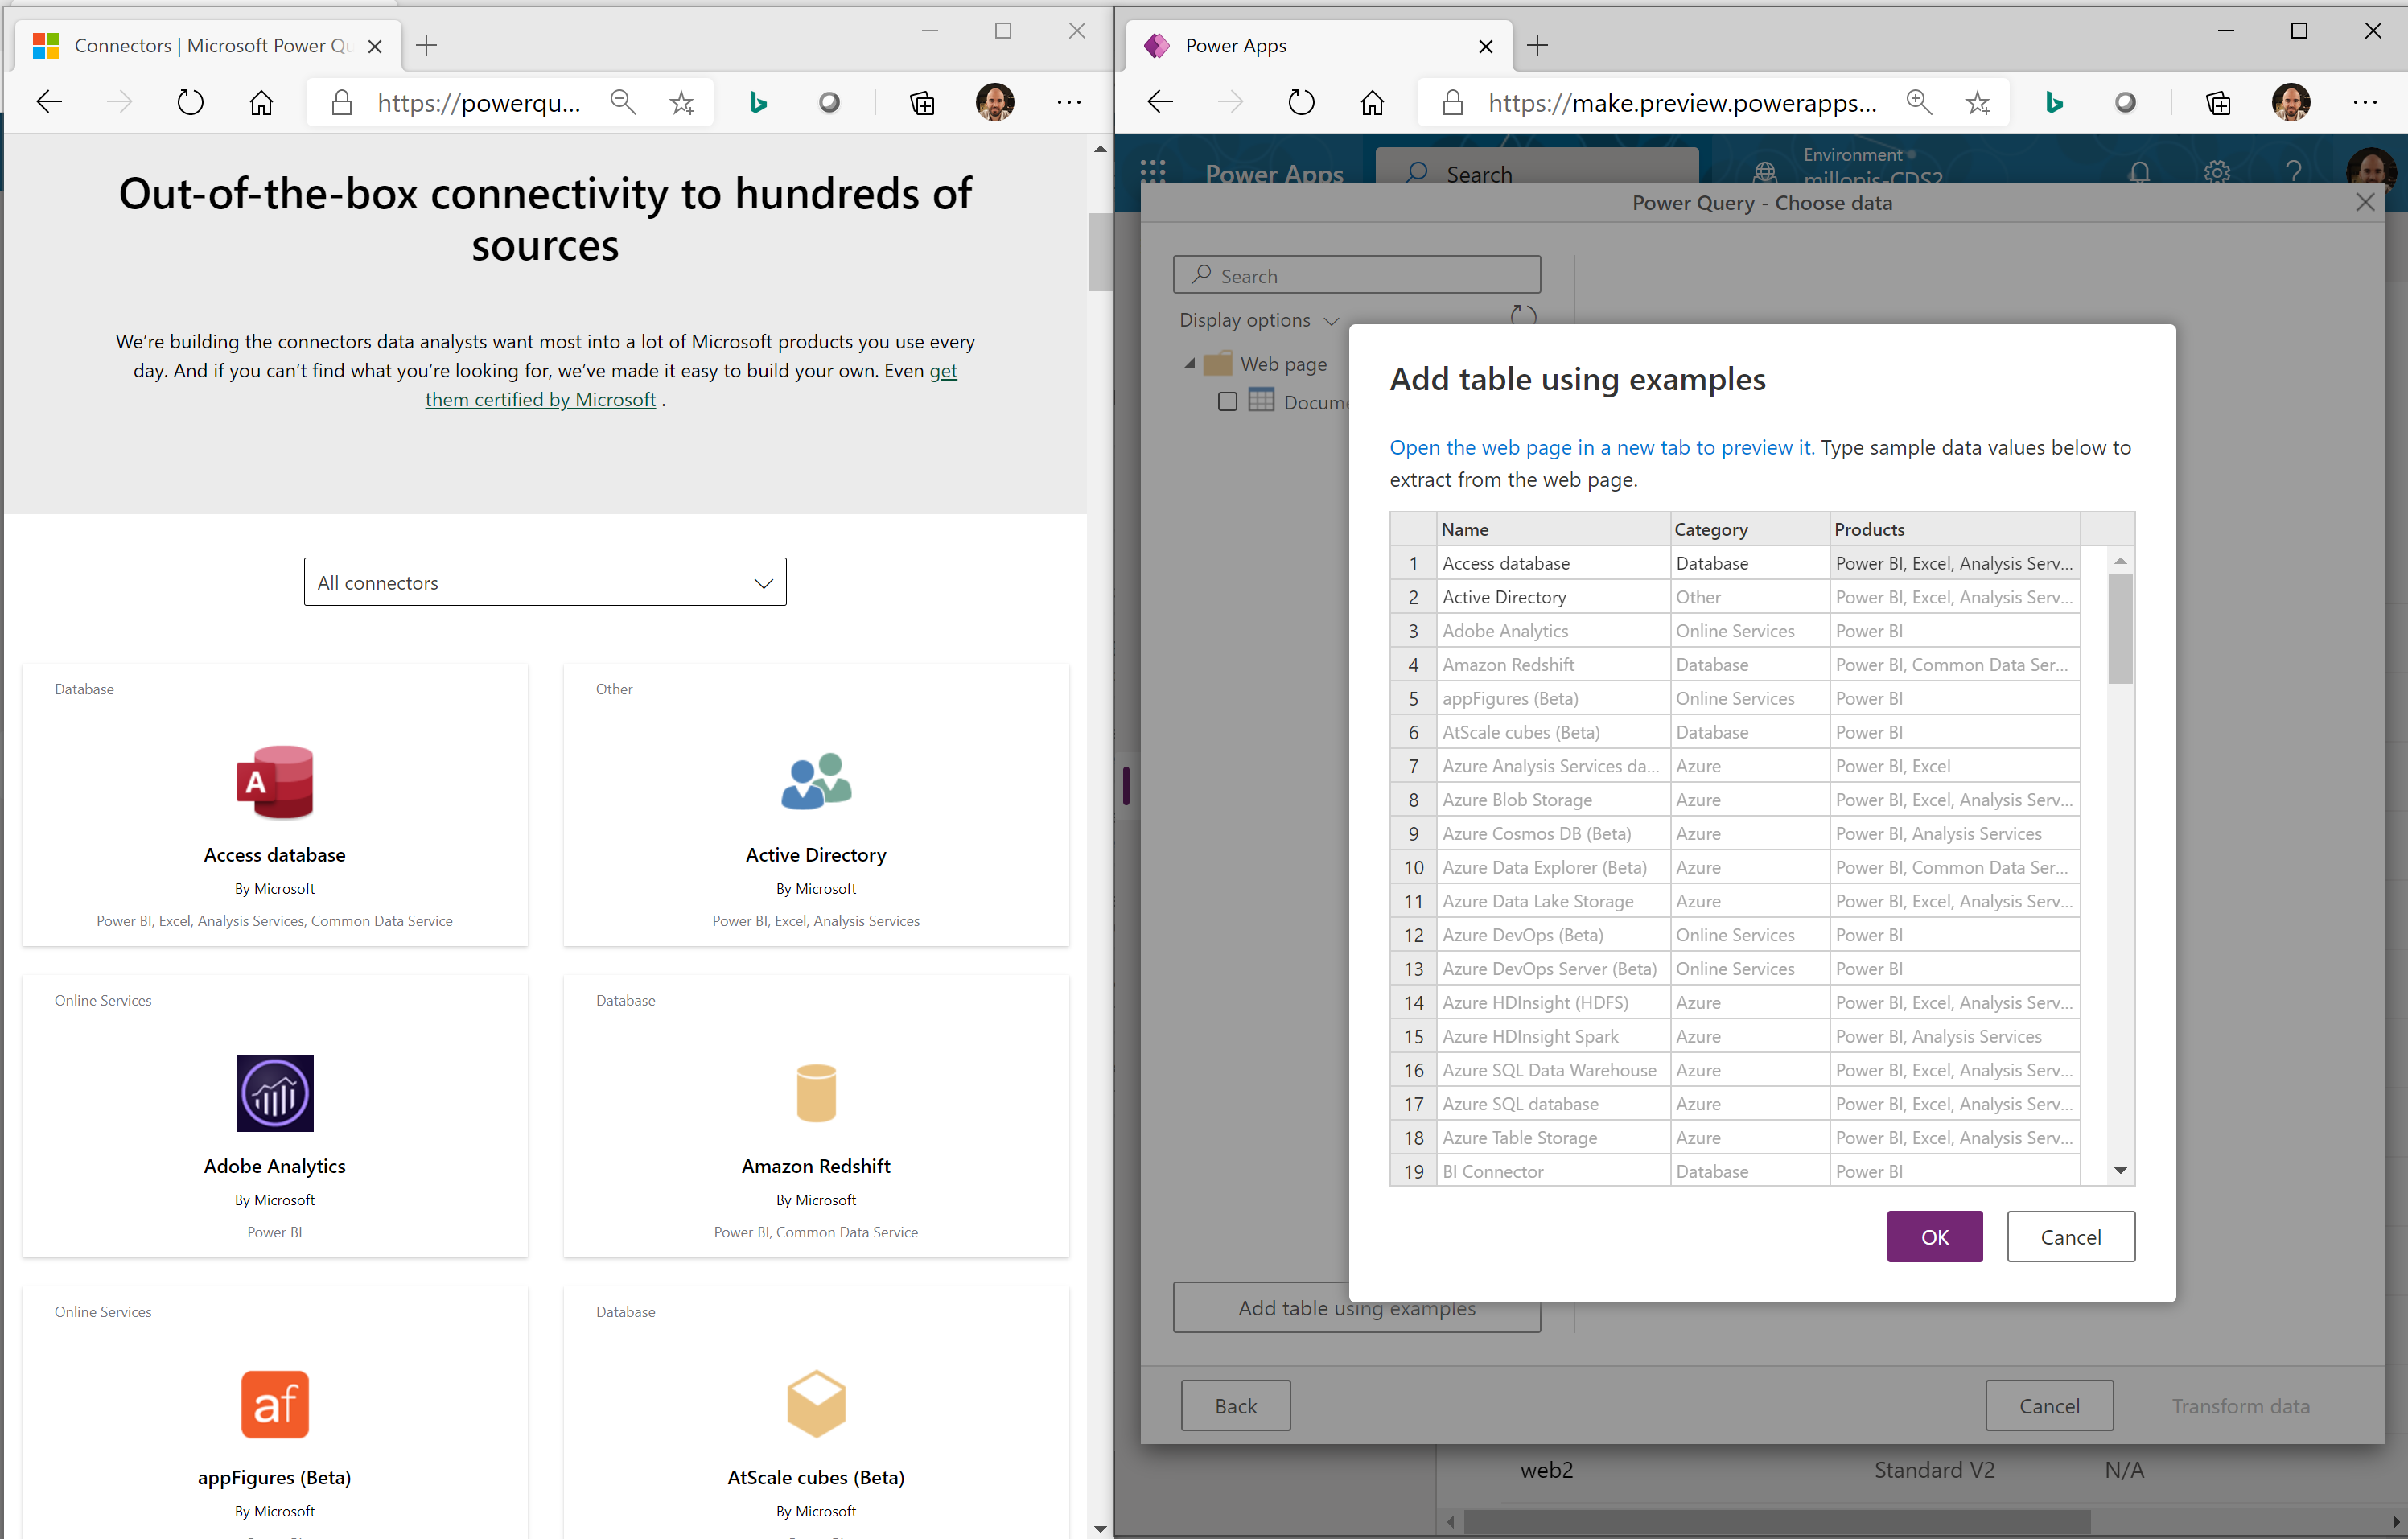Click the purple OK button
2408x1539 pixels.
pos(1933,1236)
